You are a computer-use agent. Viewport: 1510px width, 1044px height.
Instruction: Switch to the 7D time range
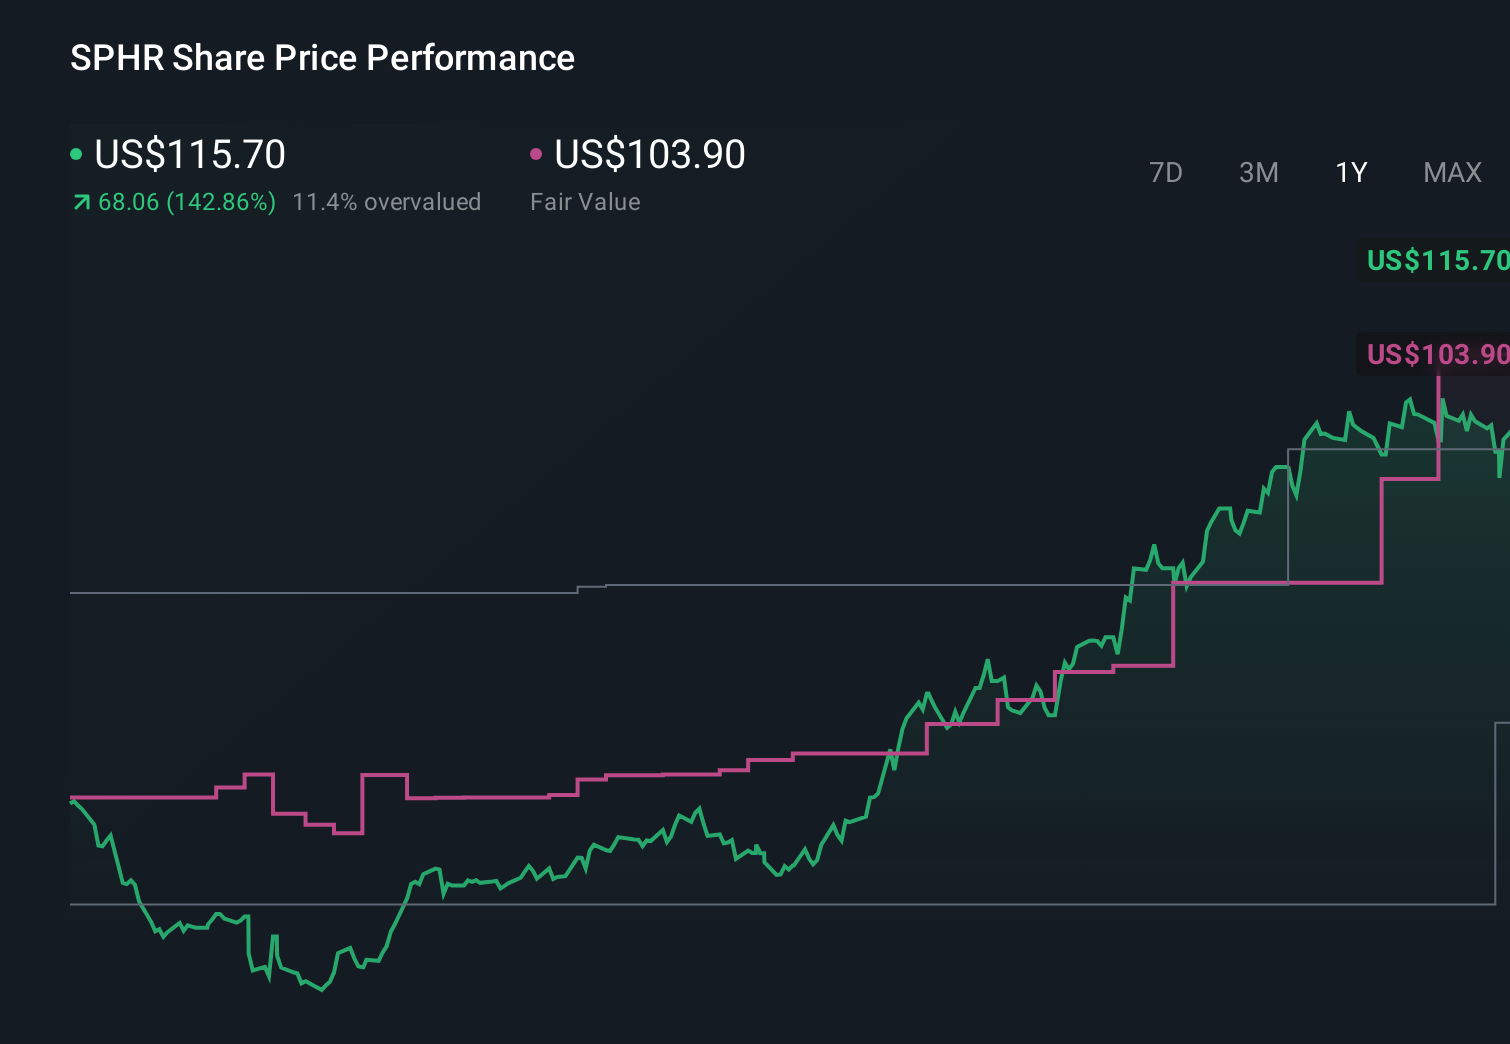tap(1167, 172)
